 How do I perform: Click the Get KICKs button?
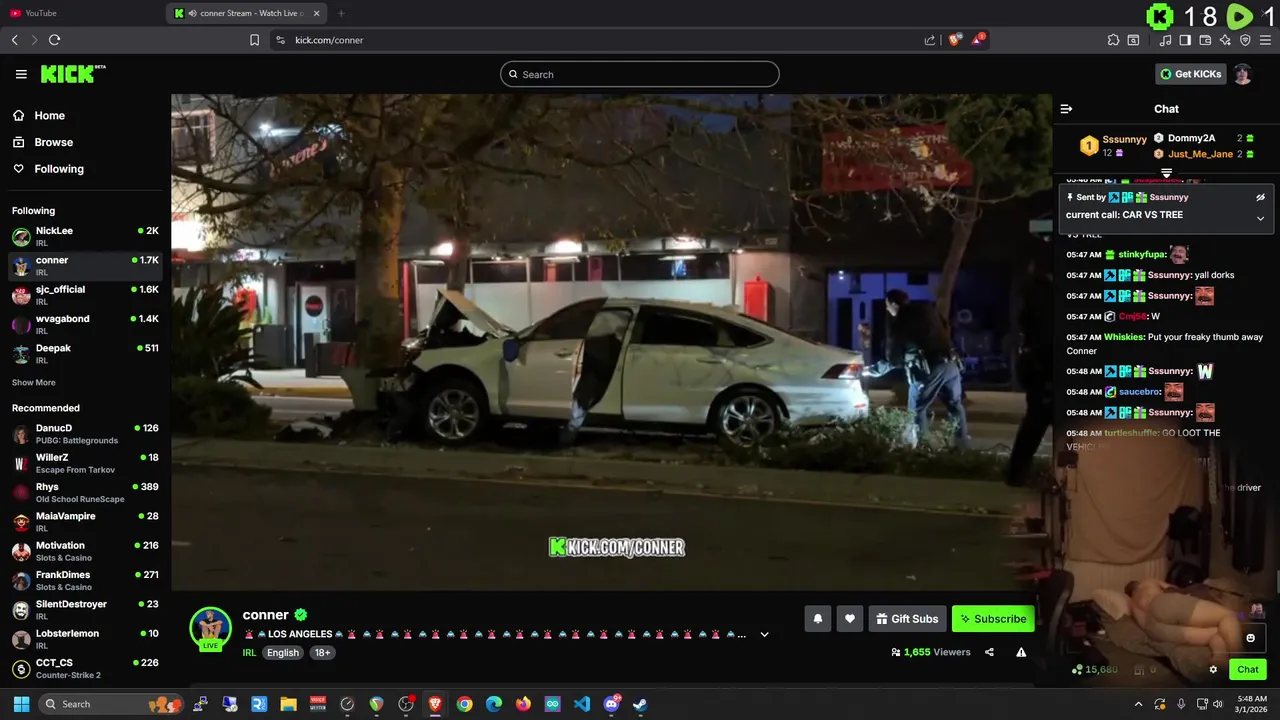pos(1190,74)
